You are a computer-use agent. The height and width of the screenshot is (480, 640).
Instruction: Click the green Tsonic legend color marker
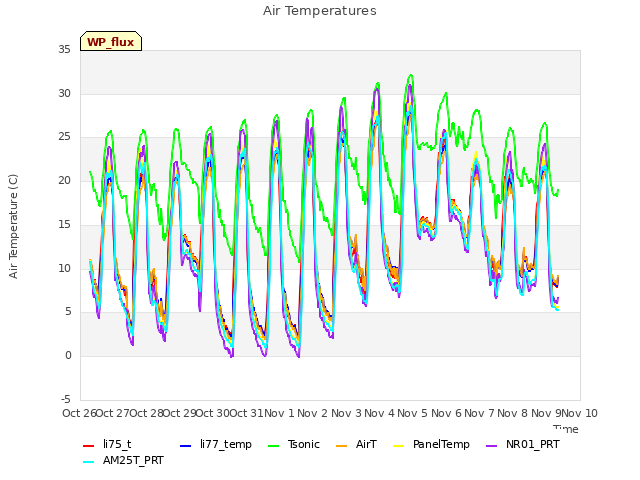(273, 445)
